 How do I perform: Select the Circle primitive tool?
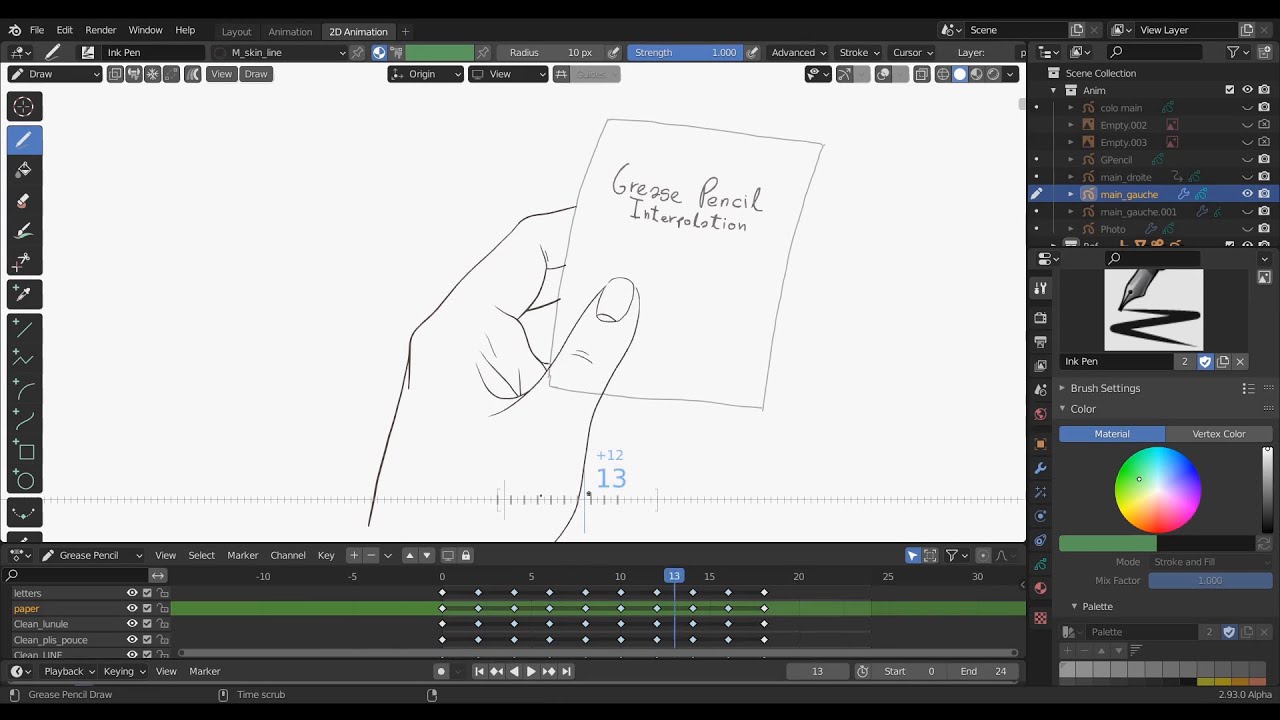25,481
